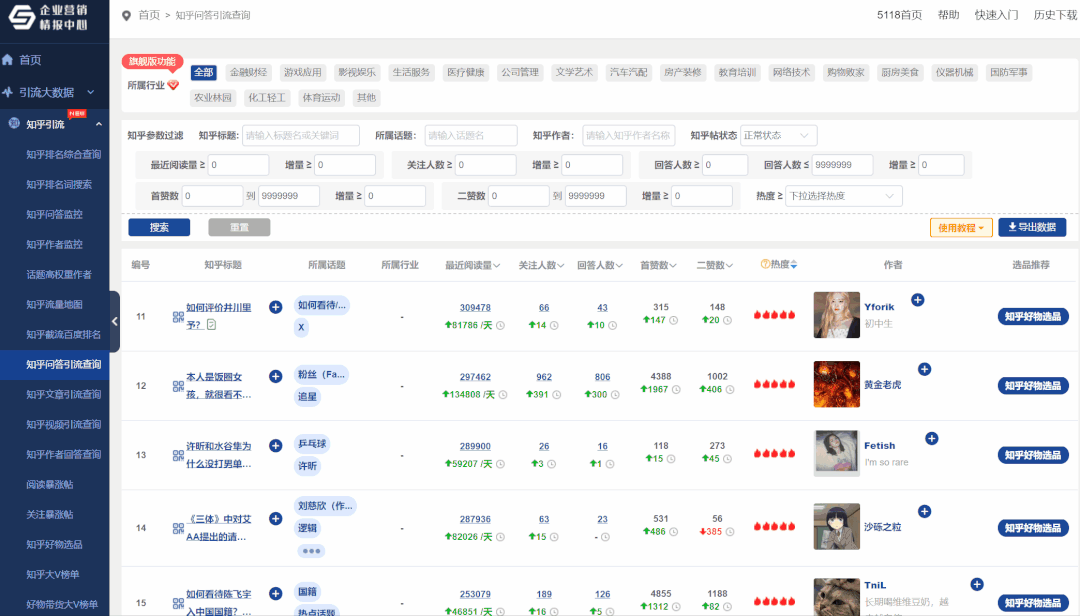Add author TniL with plus icon
The image size is (1080, 616).
click(977, 584)
